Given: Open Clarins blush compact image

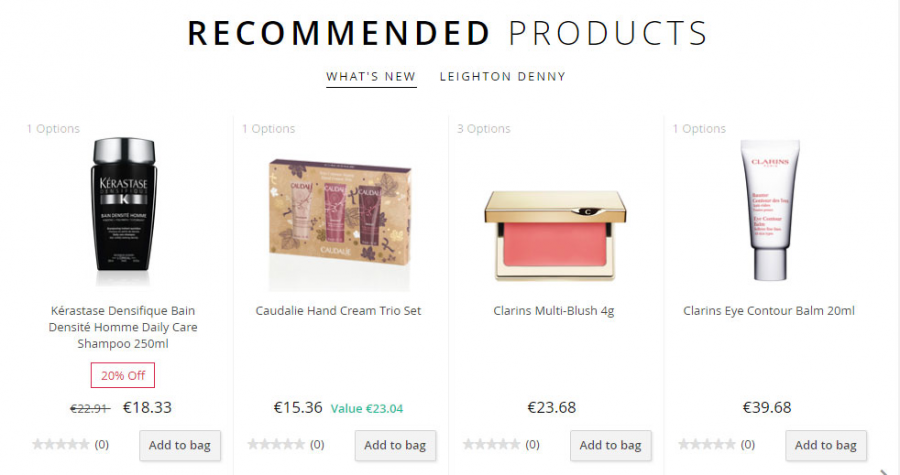Looking at the screenshot, I should coord(554,232).
